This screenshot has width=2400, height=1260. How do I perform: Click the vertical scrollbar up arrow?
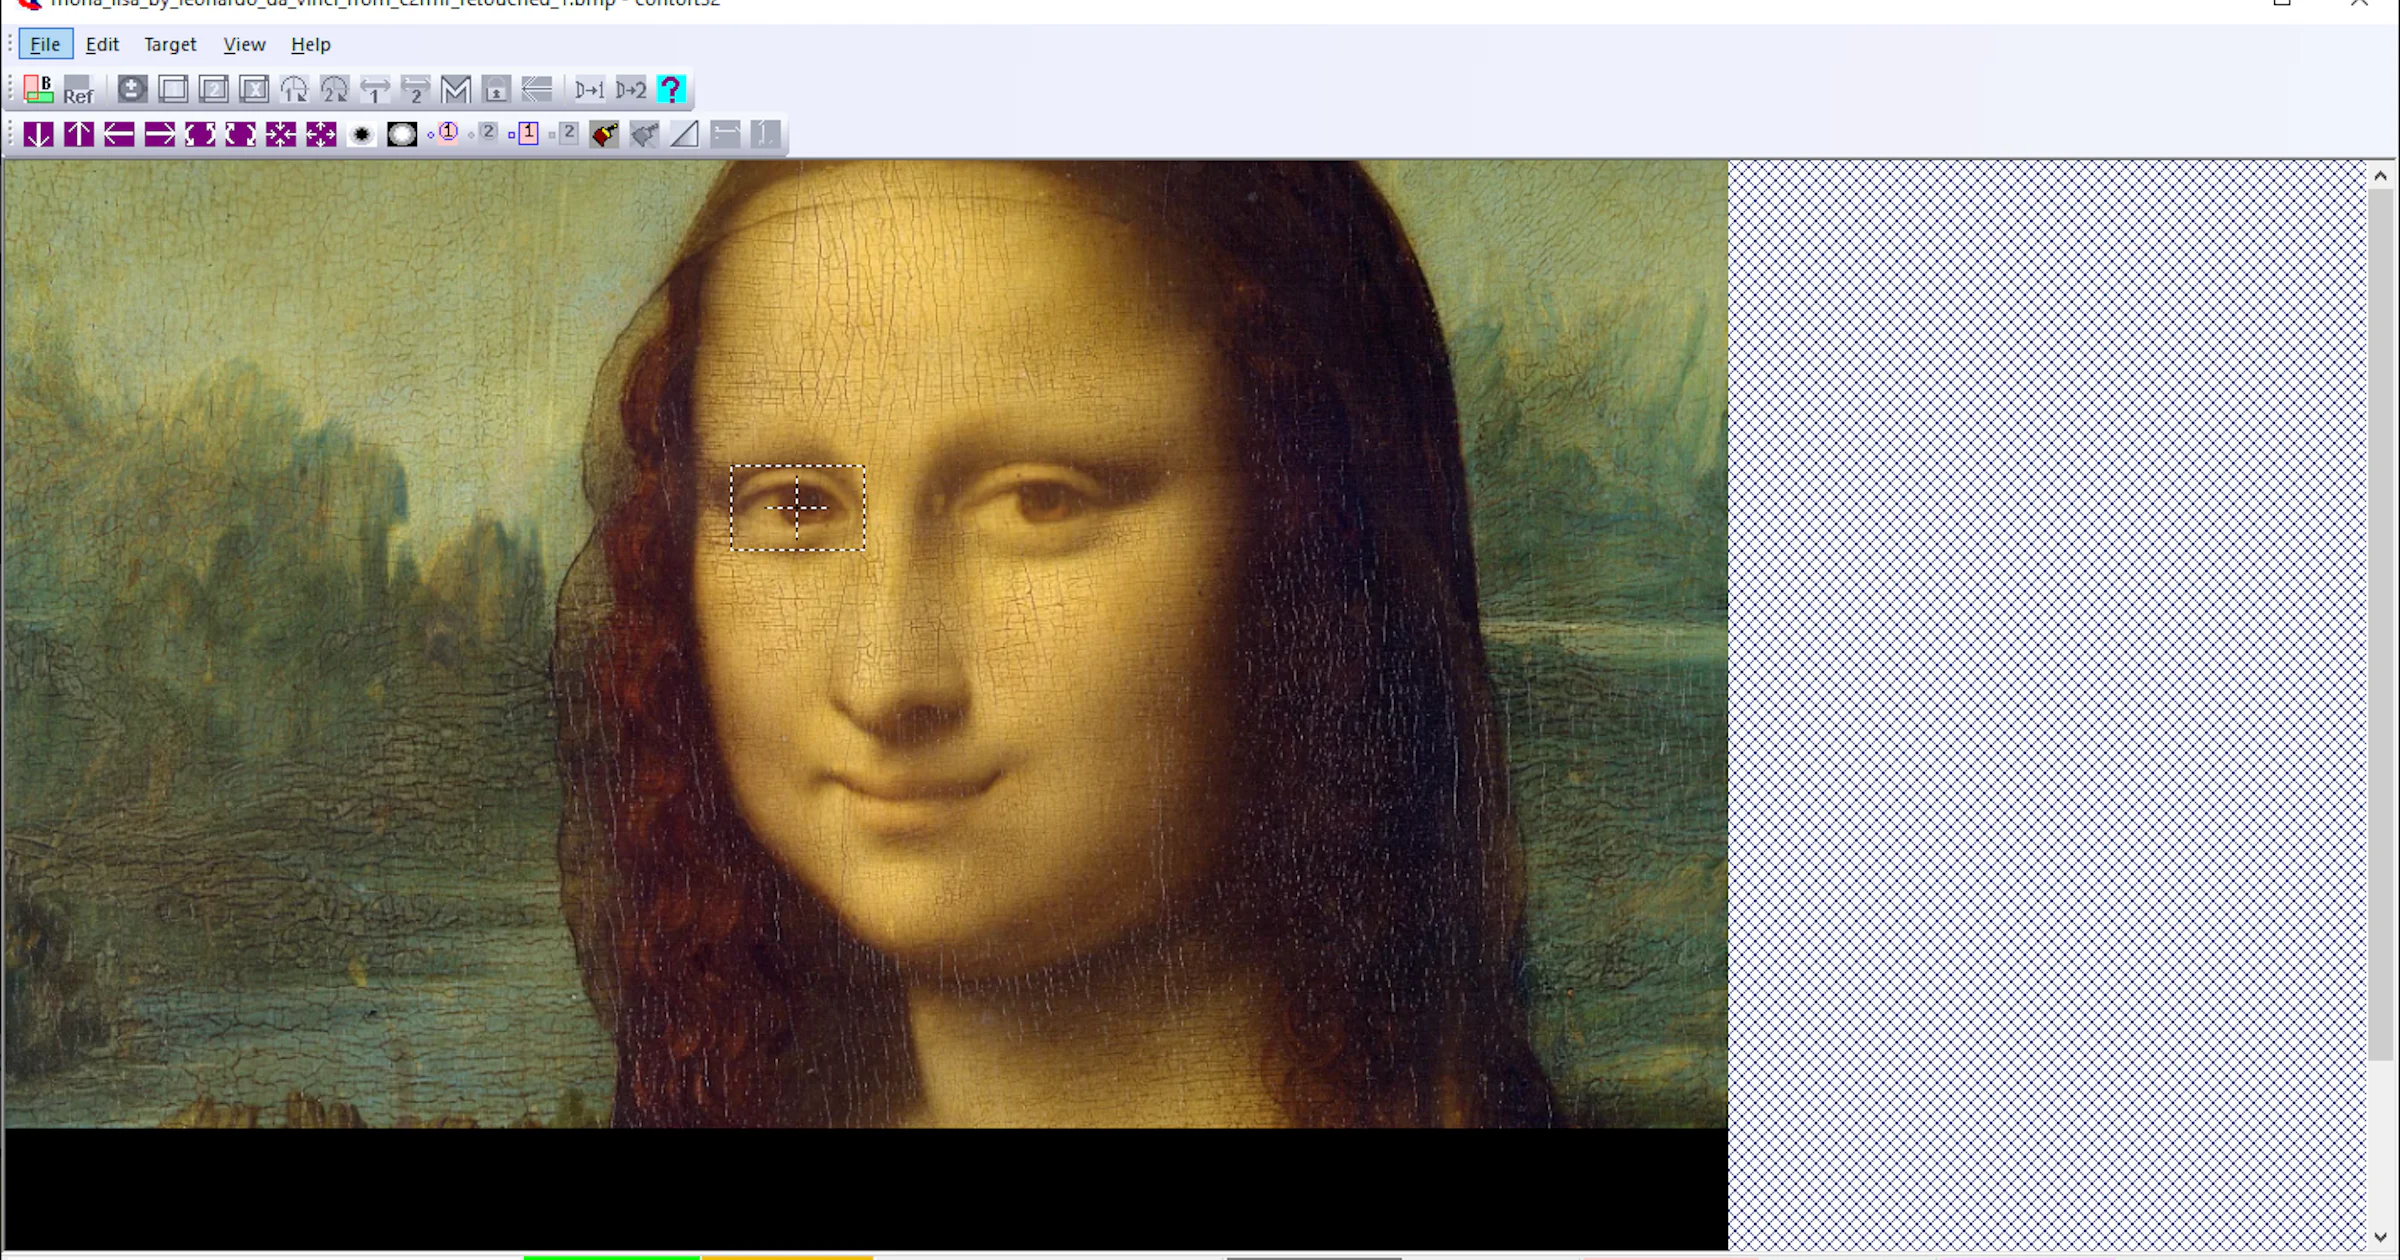(2381, 176)
